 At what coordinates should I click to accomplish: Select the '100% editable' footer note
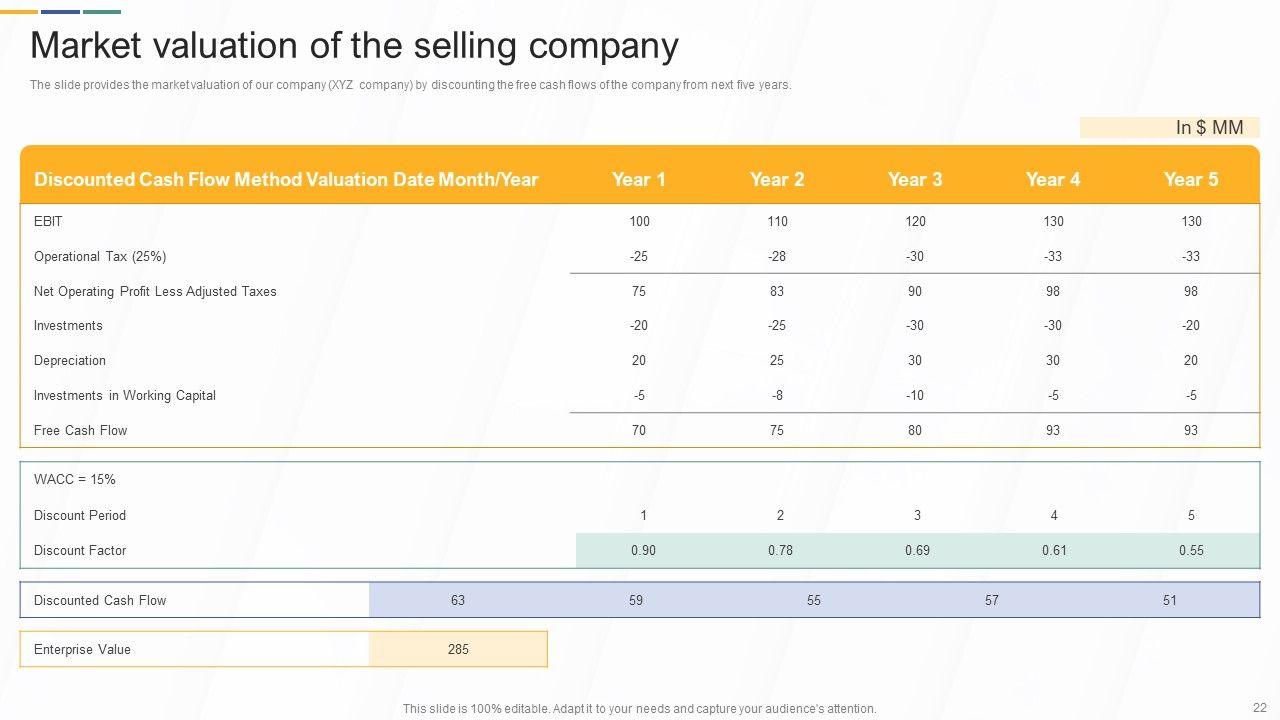click(x=639, y=708)
